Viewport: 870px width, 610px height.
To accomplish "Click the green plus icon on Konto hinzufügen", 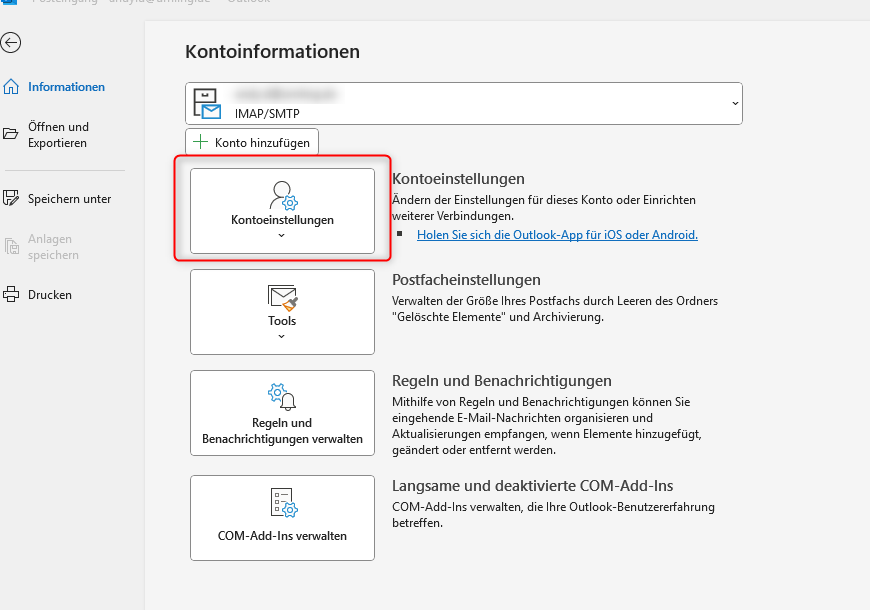I will (201, 143).
